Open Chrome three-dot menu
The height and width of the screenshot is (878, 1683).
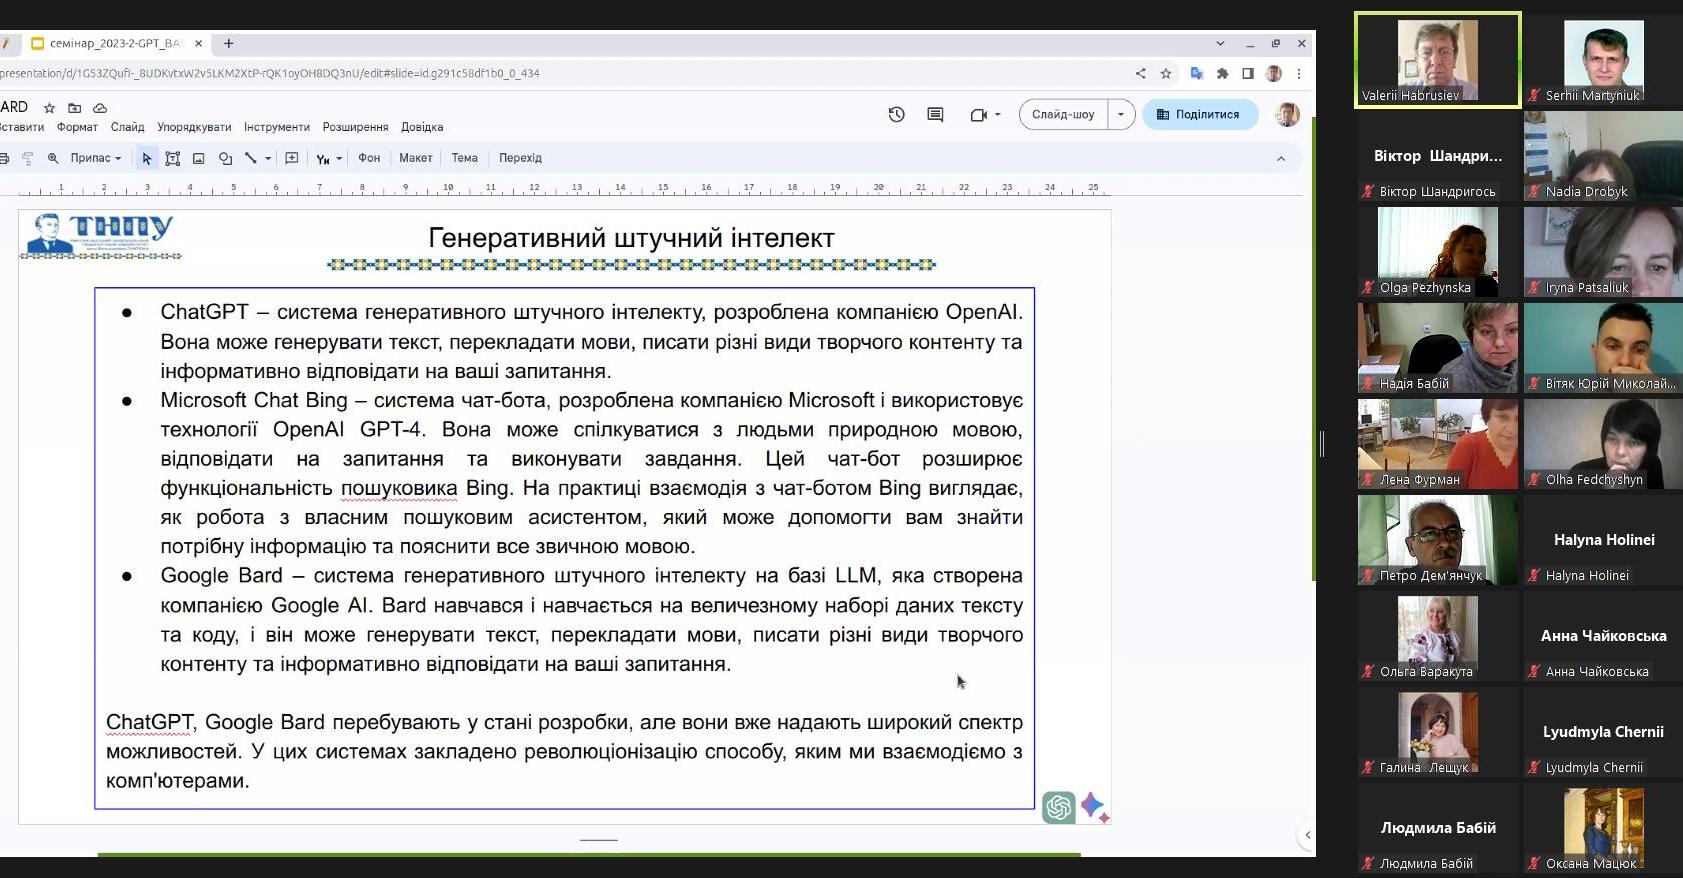pyautogui.click(x=1299, y=73)
